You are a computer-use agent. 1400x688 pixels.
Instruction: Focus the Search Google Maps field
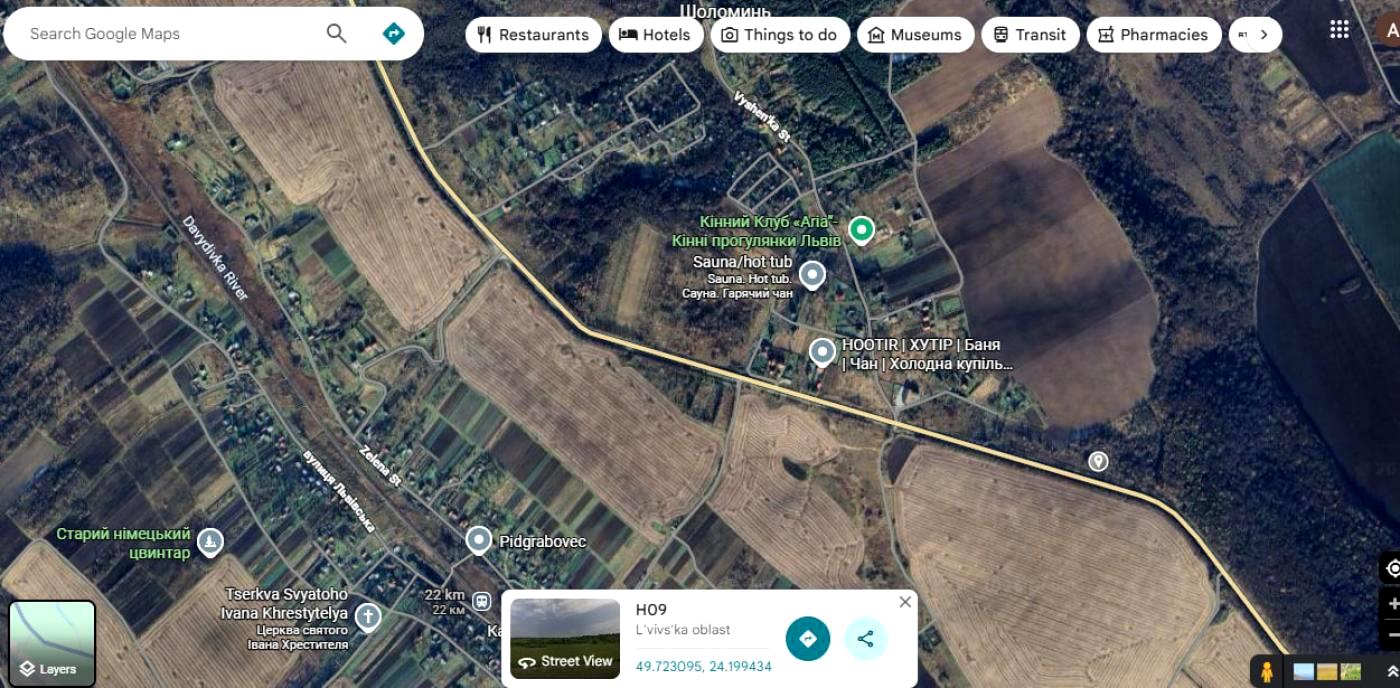[x=170, y=34]
